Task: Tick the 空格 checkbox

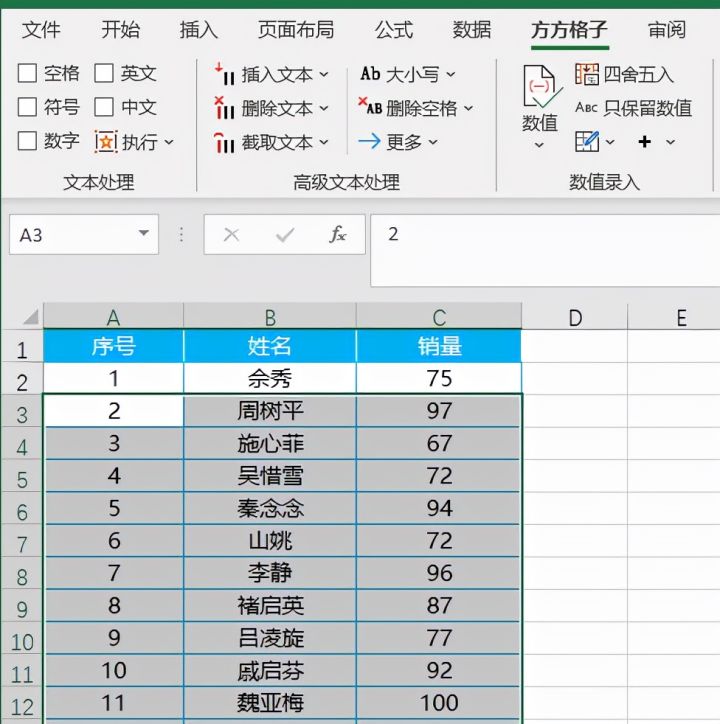Action: (27, 73)
